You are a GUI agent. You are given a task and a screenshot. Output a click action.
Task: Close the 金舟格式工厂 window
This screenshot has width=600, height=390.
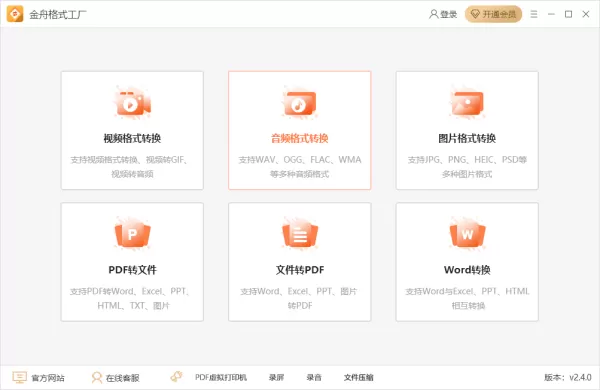tap(586, 14)
